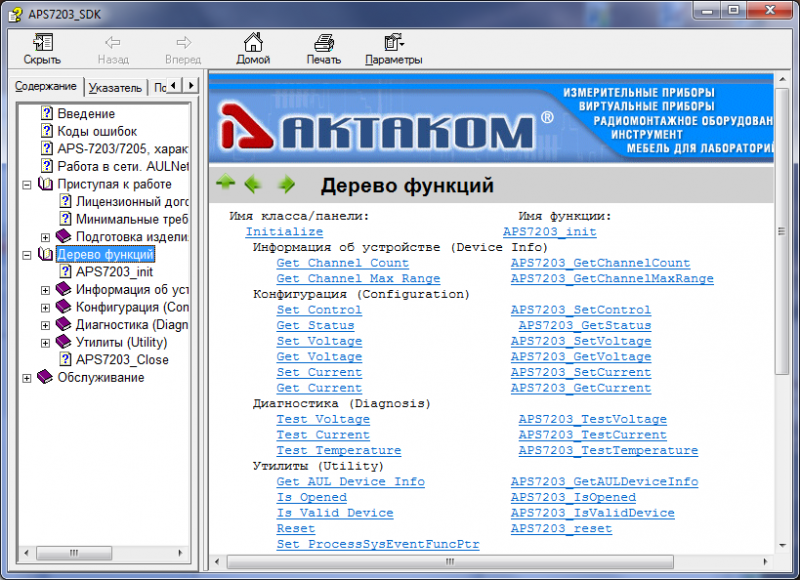Viewport: 800px width, 580px height.
Task: Click the tab strip right scroll arrow
Action: pyautogui.click(x=191, y=85)
